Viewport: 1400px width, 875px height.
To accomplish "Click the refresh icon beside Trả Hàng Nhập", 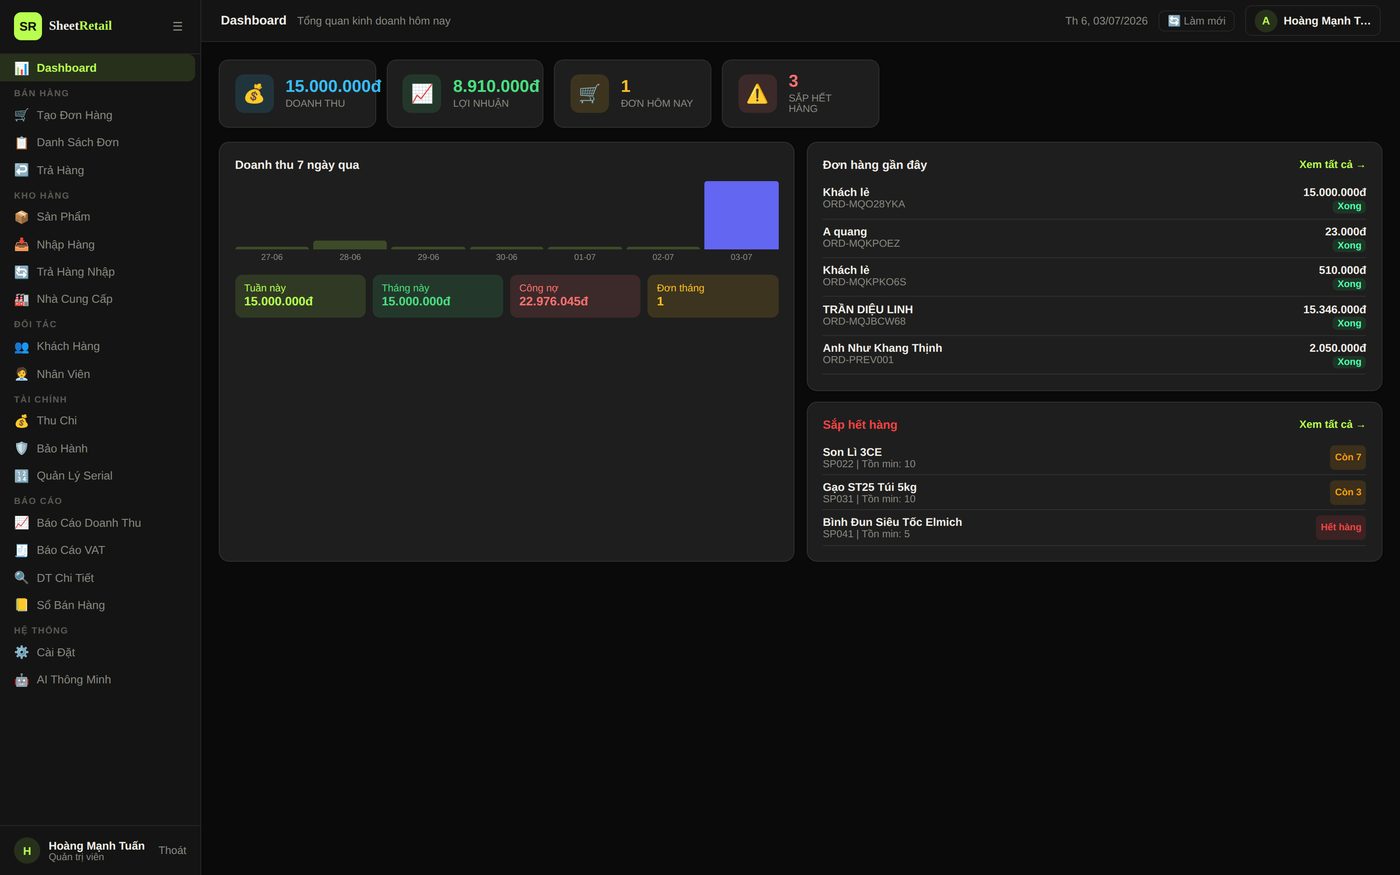I will 21,272.
